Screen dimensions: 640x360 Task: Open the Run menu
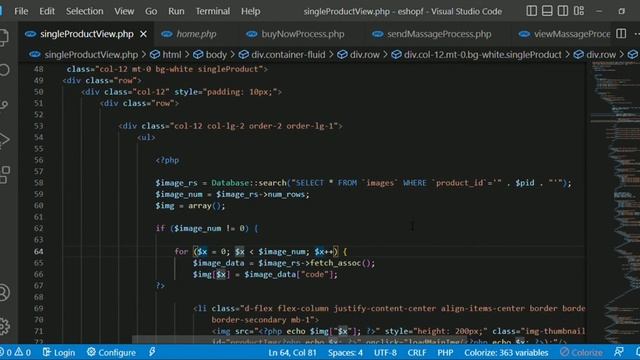pos(176,11)
